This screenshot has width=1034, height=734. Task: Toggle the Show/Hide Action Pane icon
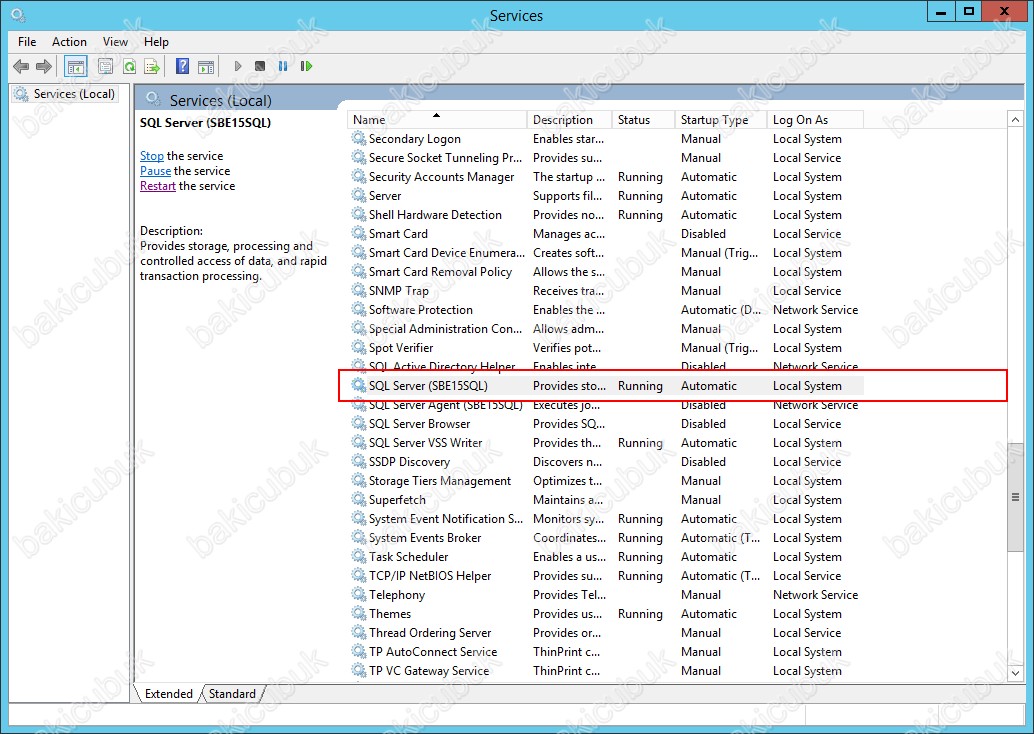click(206, 66)
